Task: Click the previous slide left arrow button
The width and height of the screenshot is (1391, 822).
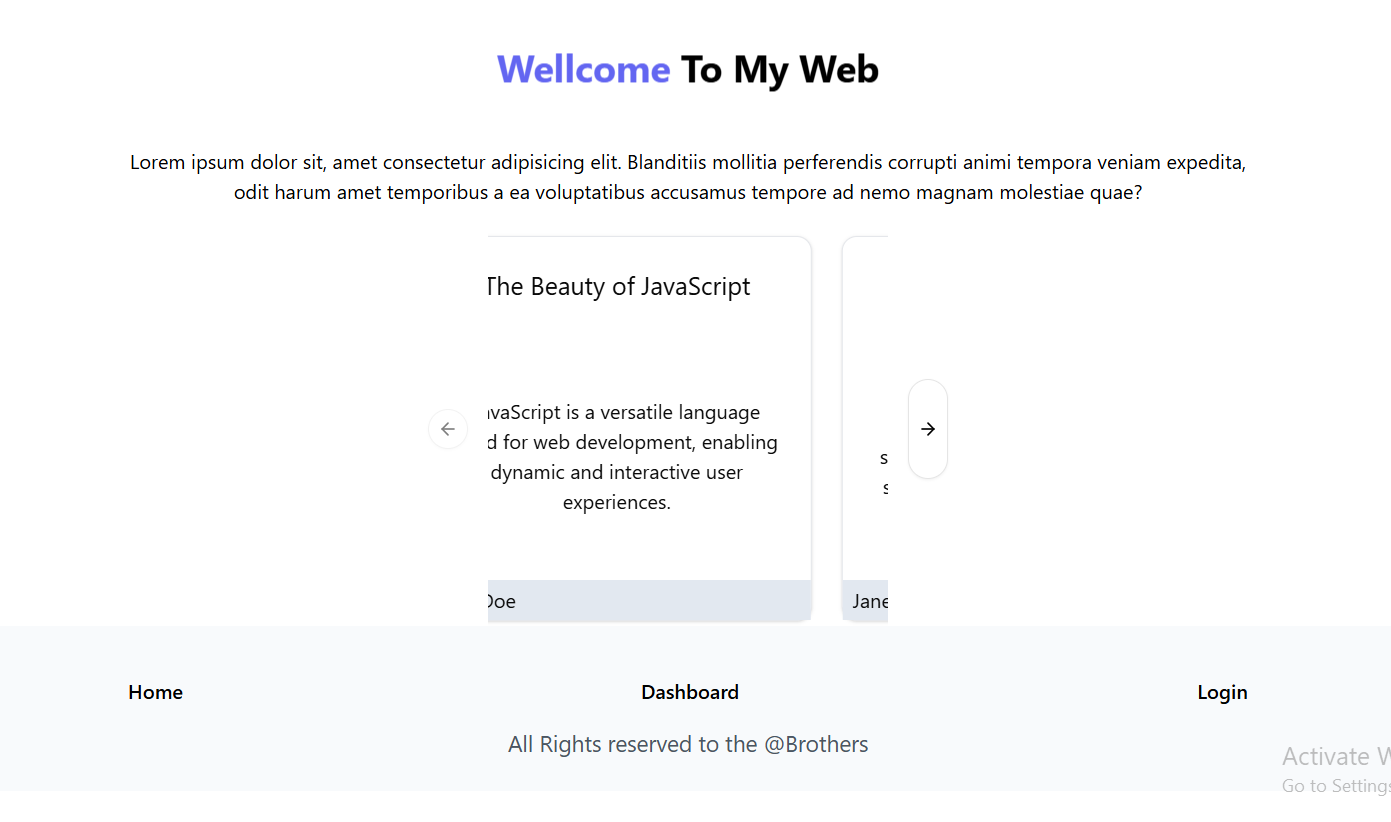Action: point(448,429)
